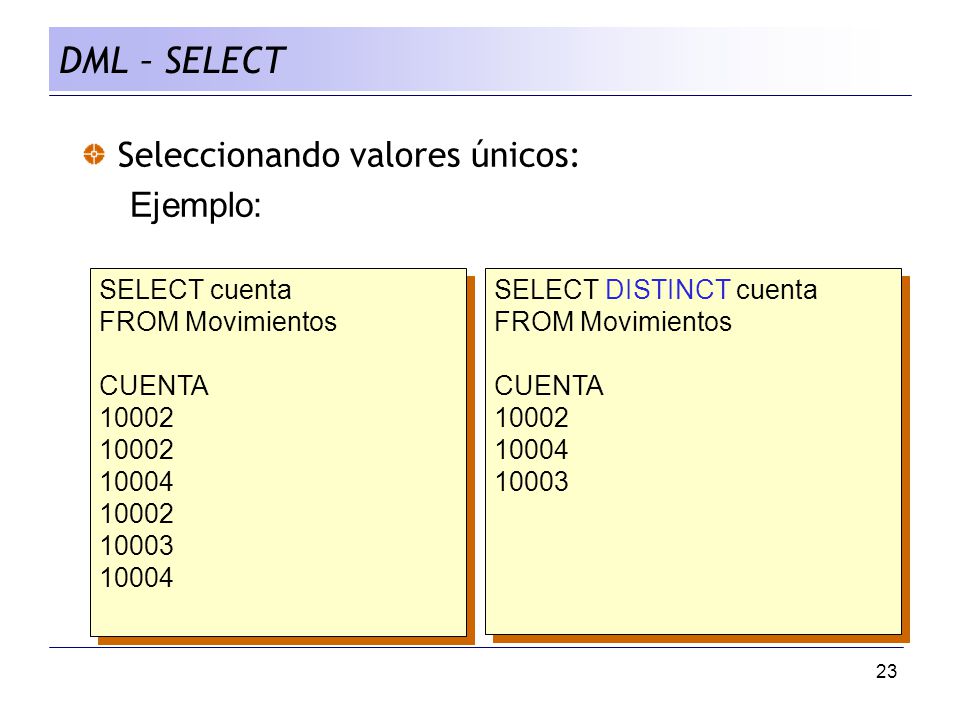The width and height of the screenshot is (960, 720).
Task: Click 10002 value in the right box
Action: [x=531, y=418]
